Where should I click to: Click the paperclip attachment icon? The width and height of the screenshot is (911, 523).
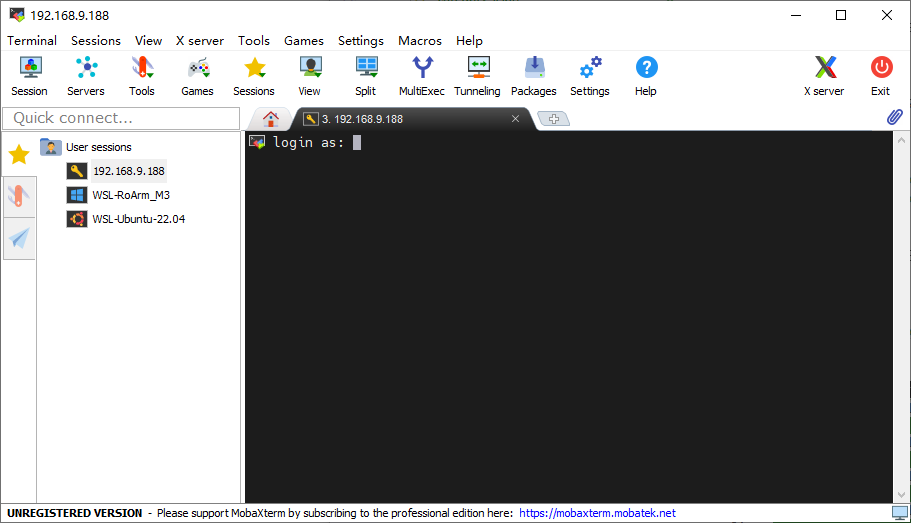tap(895, 117)
